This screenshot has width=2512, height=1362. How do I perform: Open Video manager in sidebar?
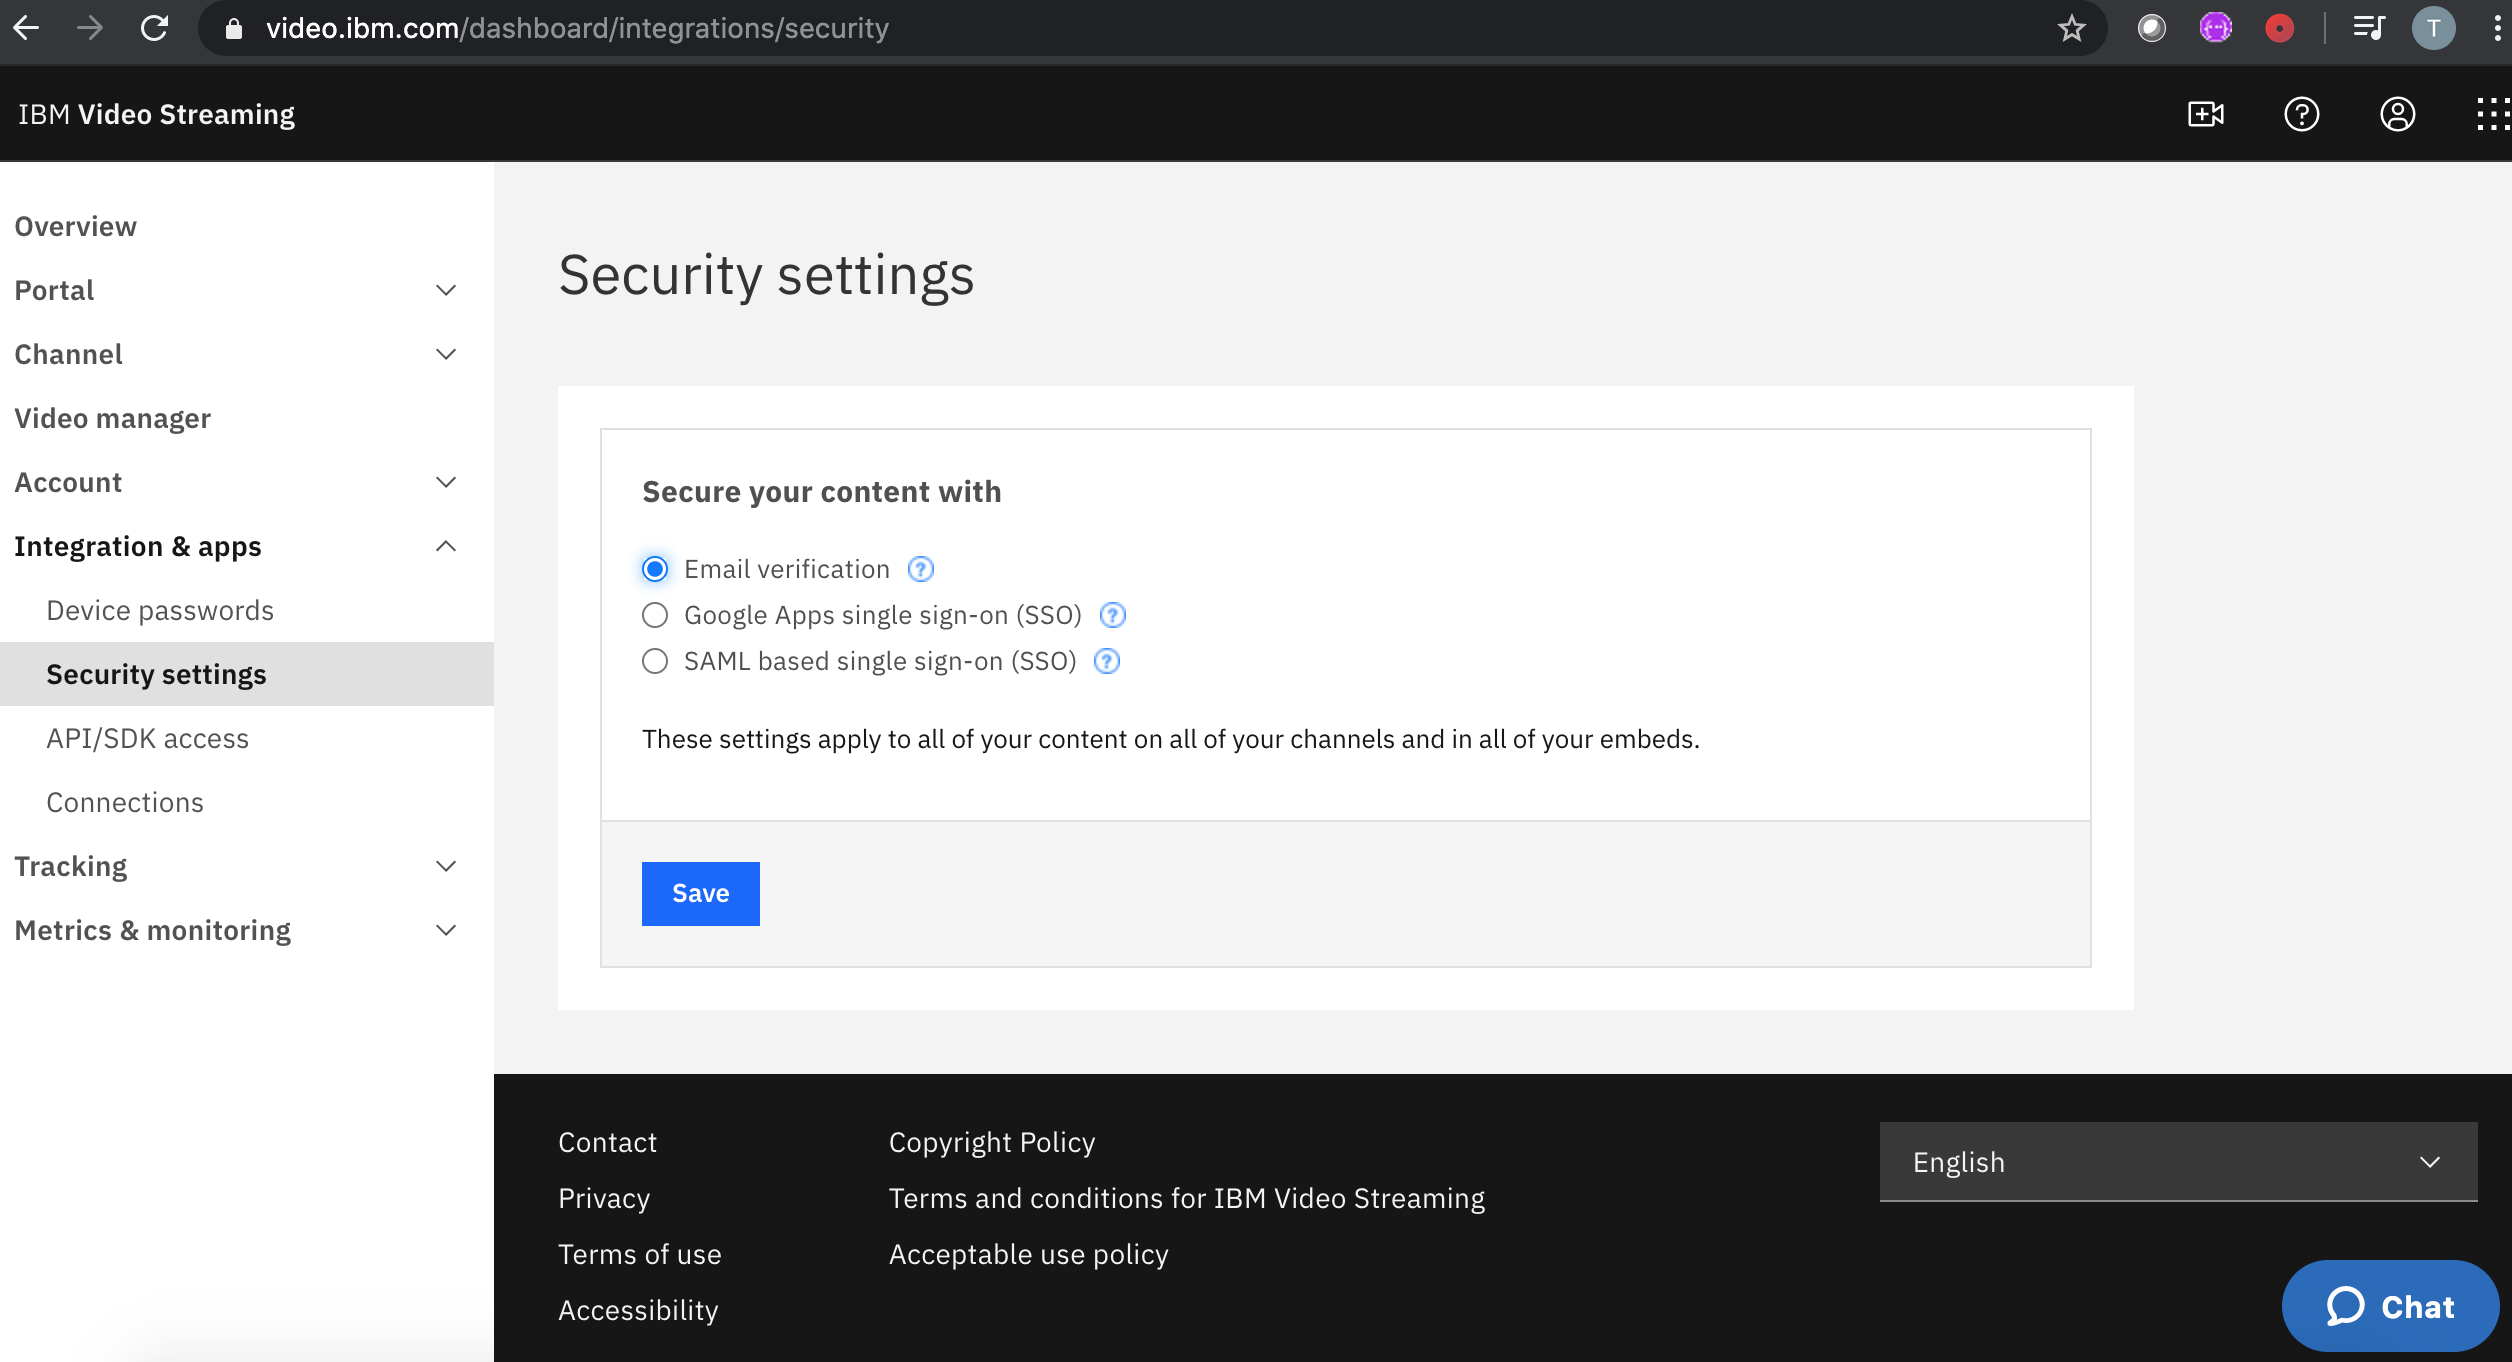point(113,418)
